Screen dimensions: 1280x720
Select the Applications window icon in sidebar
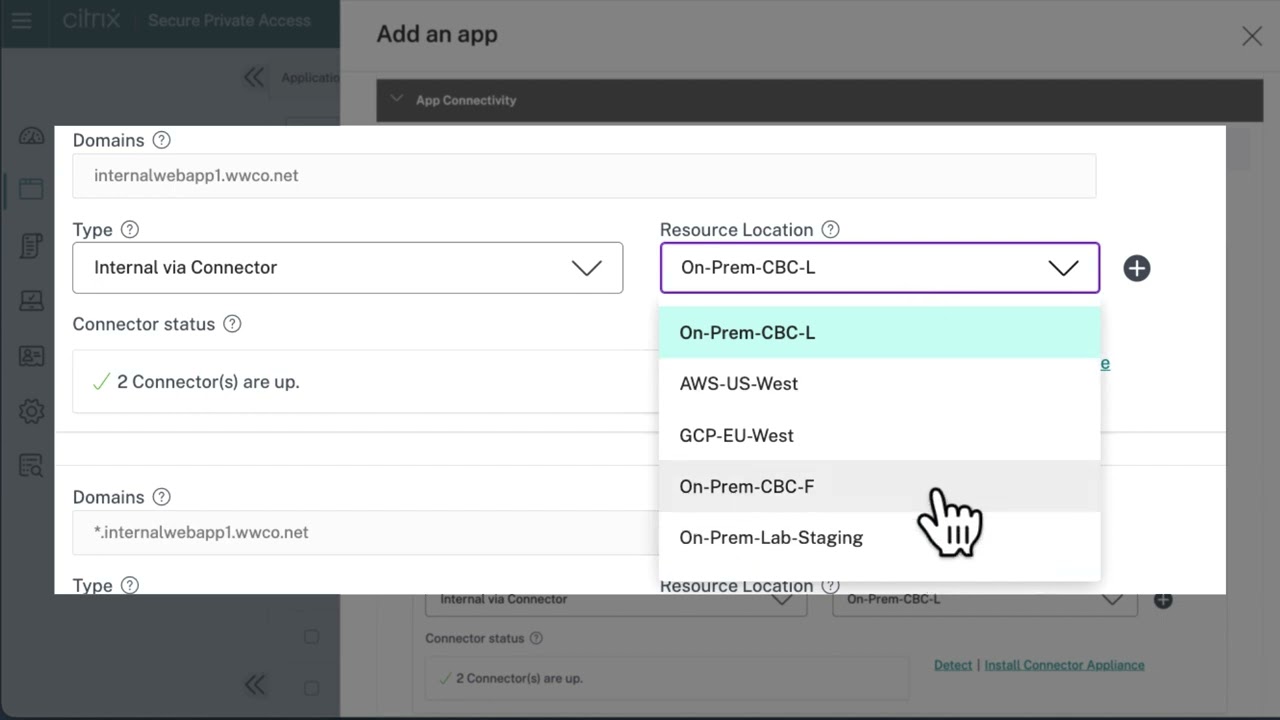point(31,189)
